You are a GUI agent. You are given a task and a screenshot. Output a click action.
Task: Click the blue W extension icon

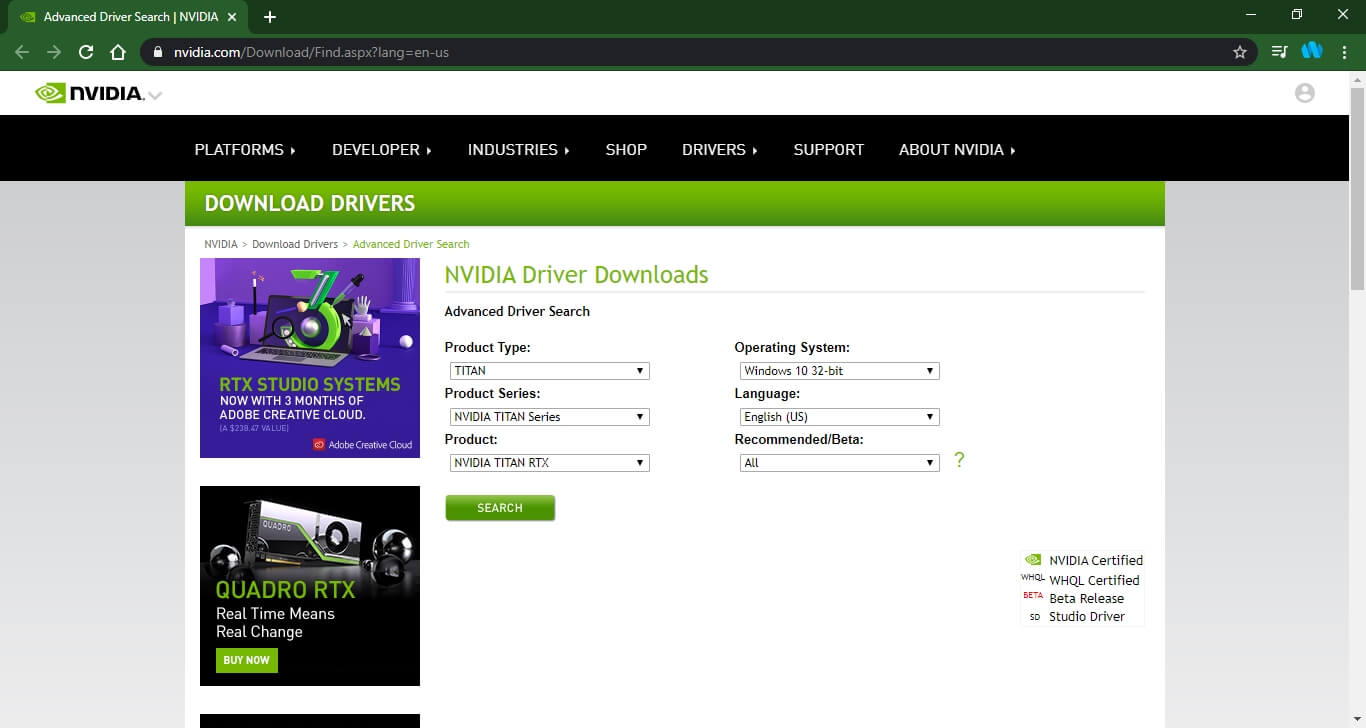pos(1312,50)
